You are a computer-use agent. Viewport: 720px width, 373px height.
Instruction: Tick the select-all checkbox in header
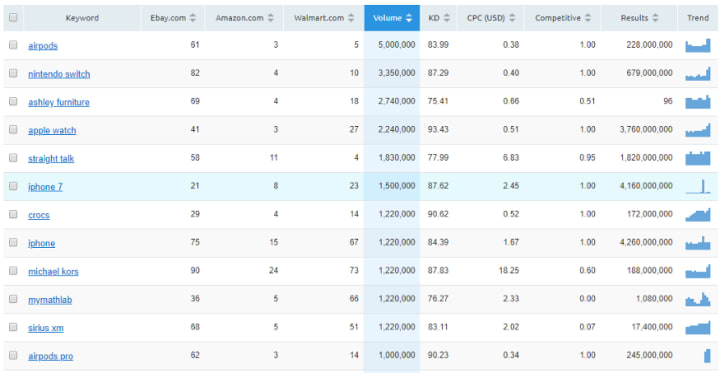click(x=13, y=17)
